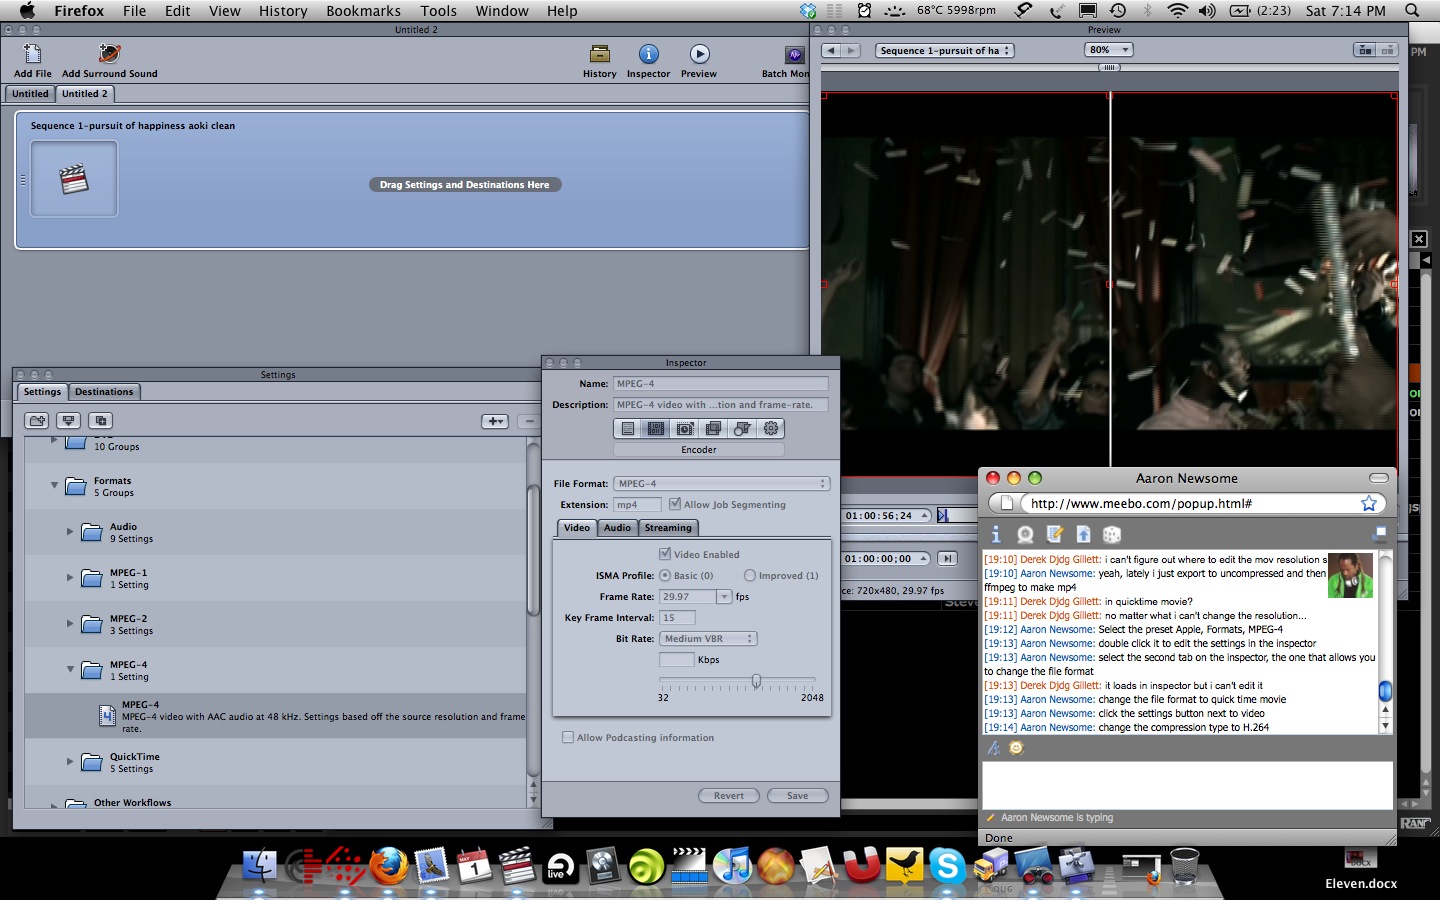The height and width of the screenshot is (900, 1440).
Task: Click the Save button in Inspector
Action: [x=797, y=796]
